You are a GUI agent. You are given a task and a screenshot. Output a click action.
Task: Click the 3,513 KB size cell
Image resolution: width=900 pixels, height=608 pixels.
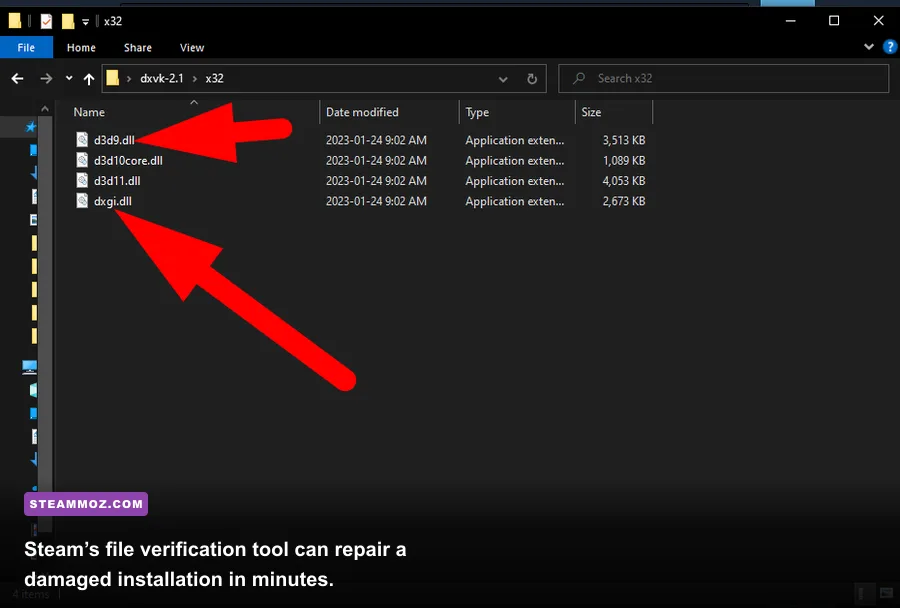point(624,140)
